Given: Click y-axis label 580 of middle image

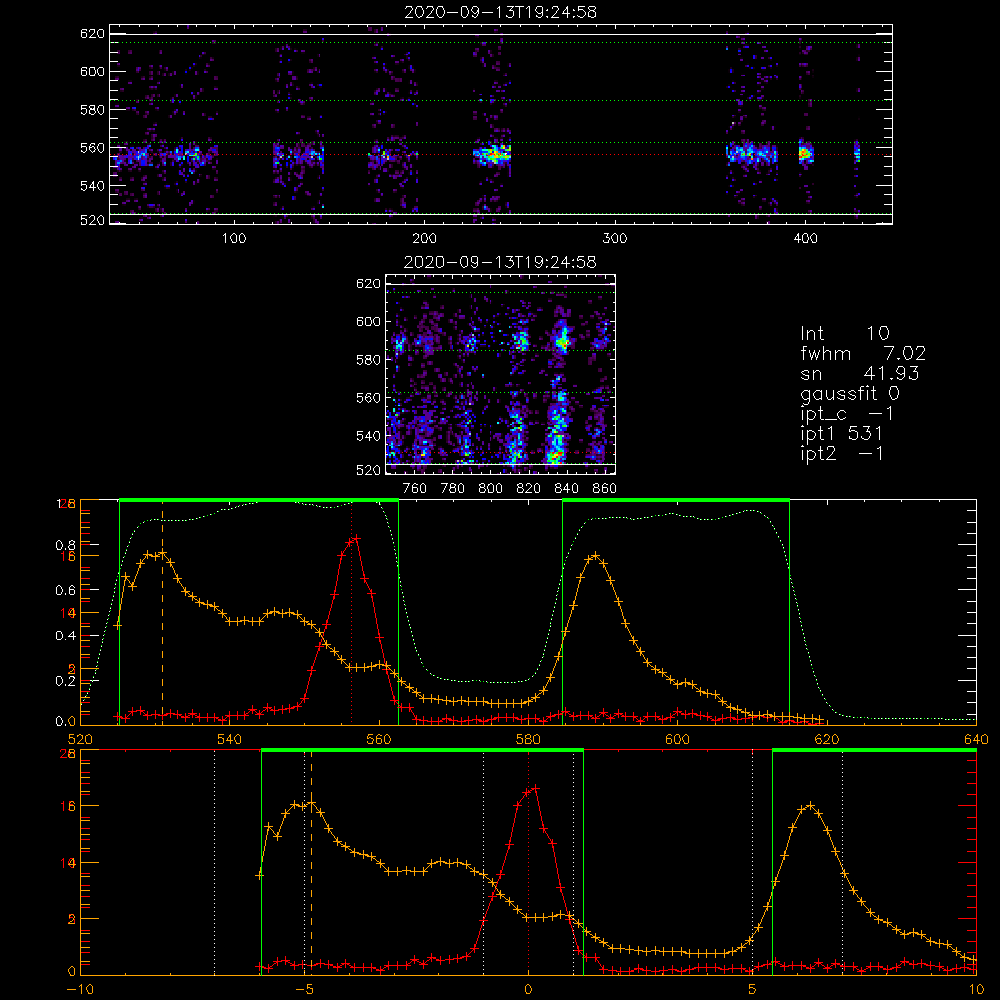Looking at the screenshot, I should coord(368,360).
